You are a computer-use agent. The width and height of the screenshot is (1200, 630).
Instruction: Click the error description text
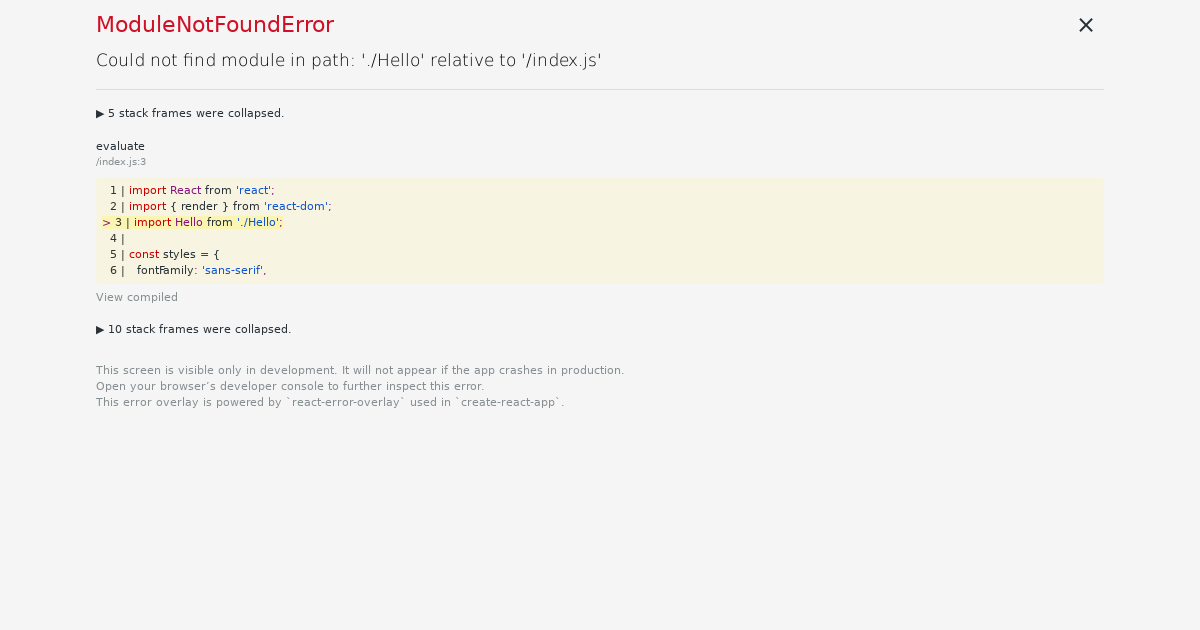pyautogui.click(x=348, y=60)
